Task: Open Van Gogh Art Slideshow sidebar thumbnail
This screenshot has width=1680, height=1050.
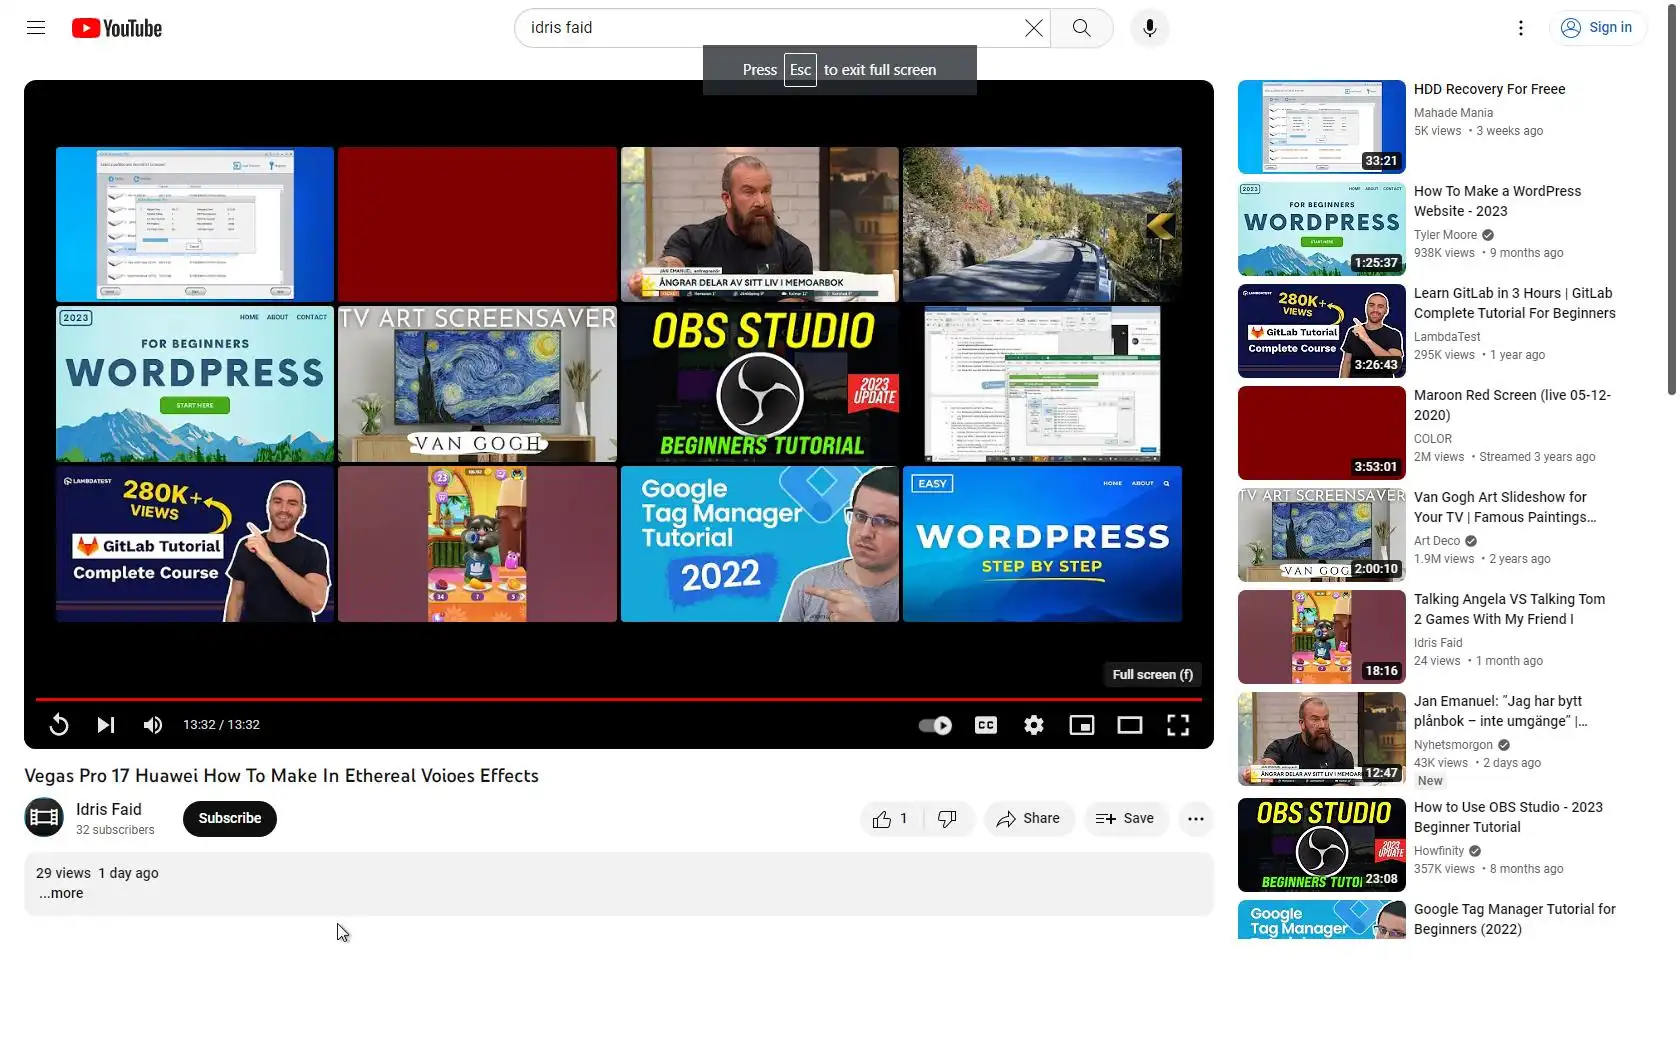Action: (x=1322, y=535)
